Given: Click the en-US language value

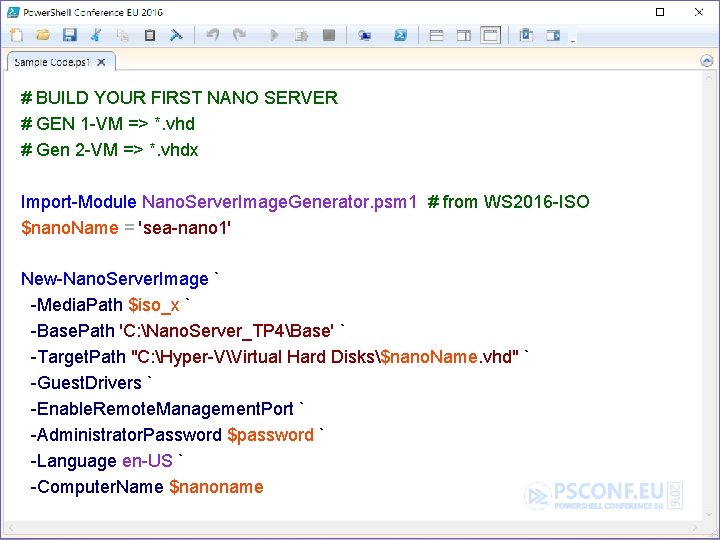Looking at the screenshot, I should [147, 461].
